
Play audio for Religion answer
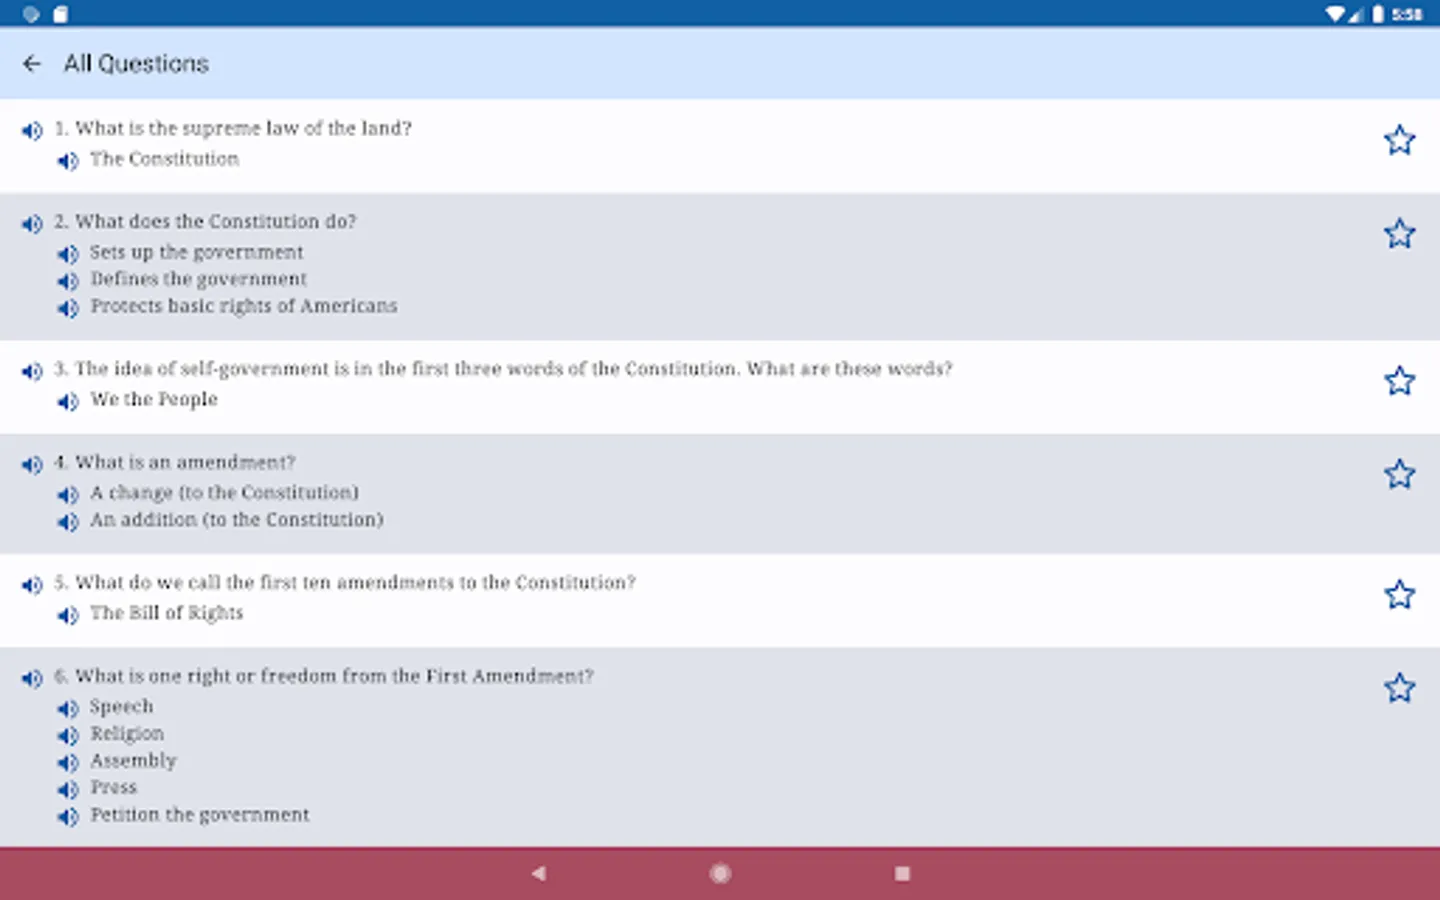coord(68,735)
